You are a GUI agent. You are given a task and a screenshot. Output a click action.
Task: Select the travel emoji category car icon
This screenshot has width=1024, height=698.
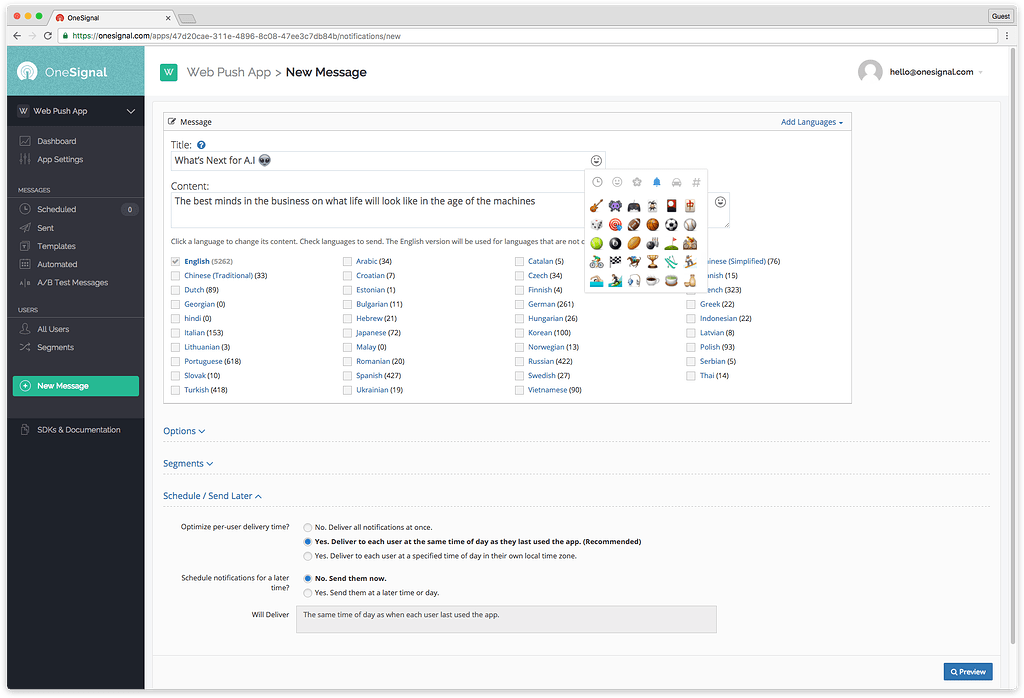677,182
